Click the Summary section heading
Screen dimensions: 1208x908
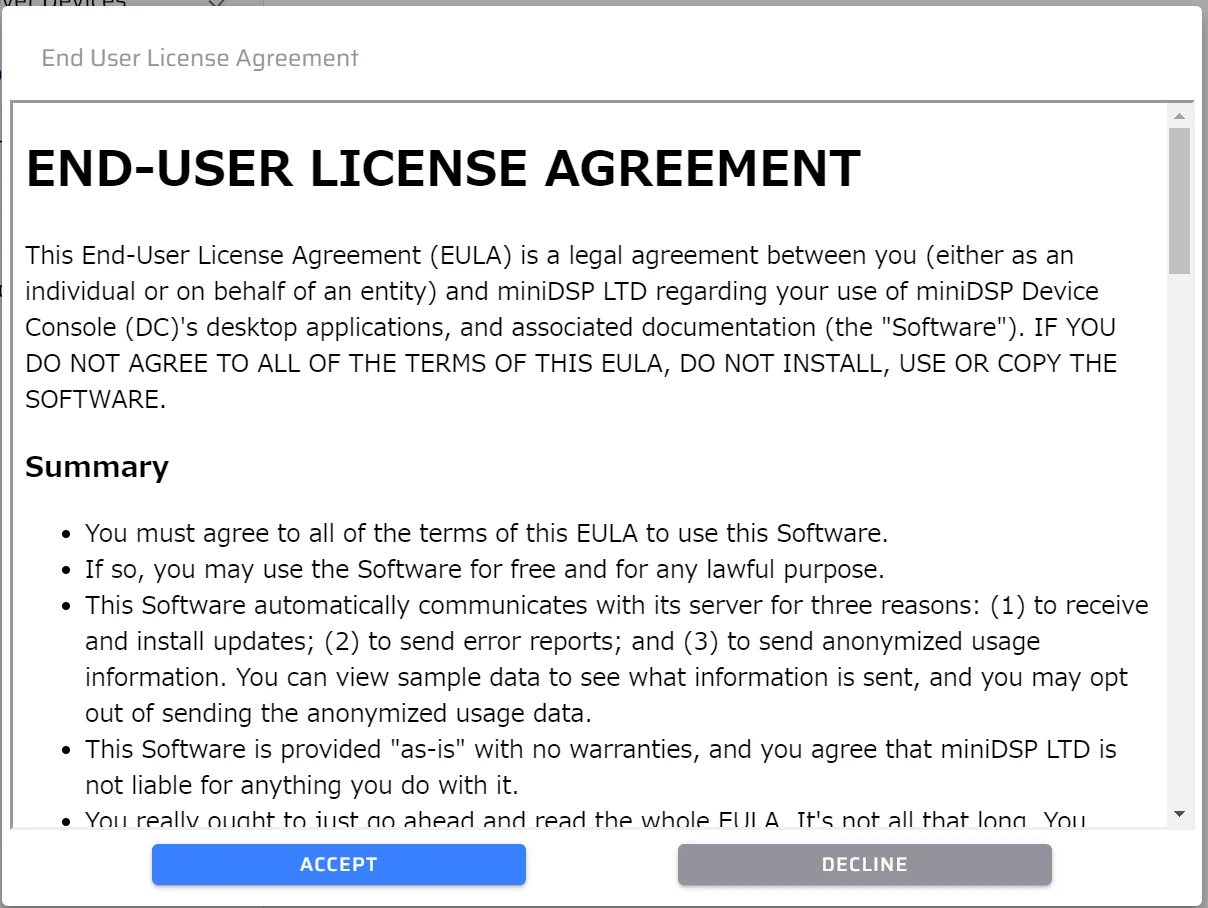pos(97,467)
